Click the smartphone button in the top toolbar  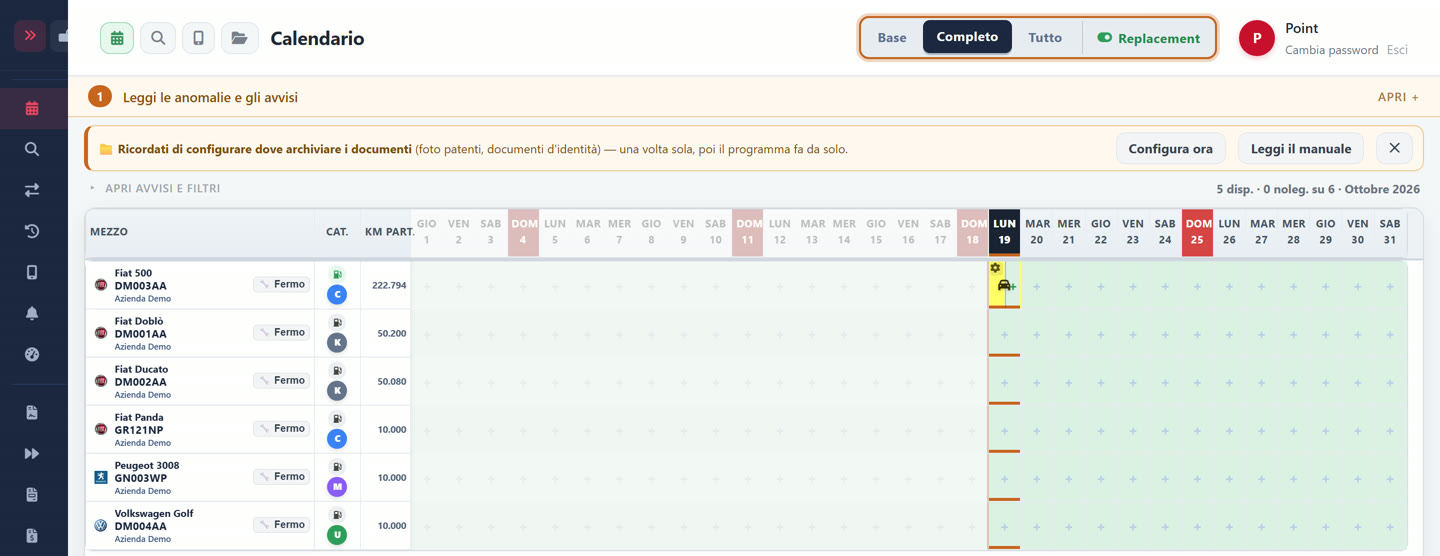(198, 38)
